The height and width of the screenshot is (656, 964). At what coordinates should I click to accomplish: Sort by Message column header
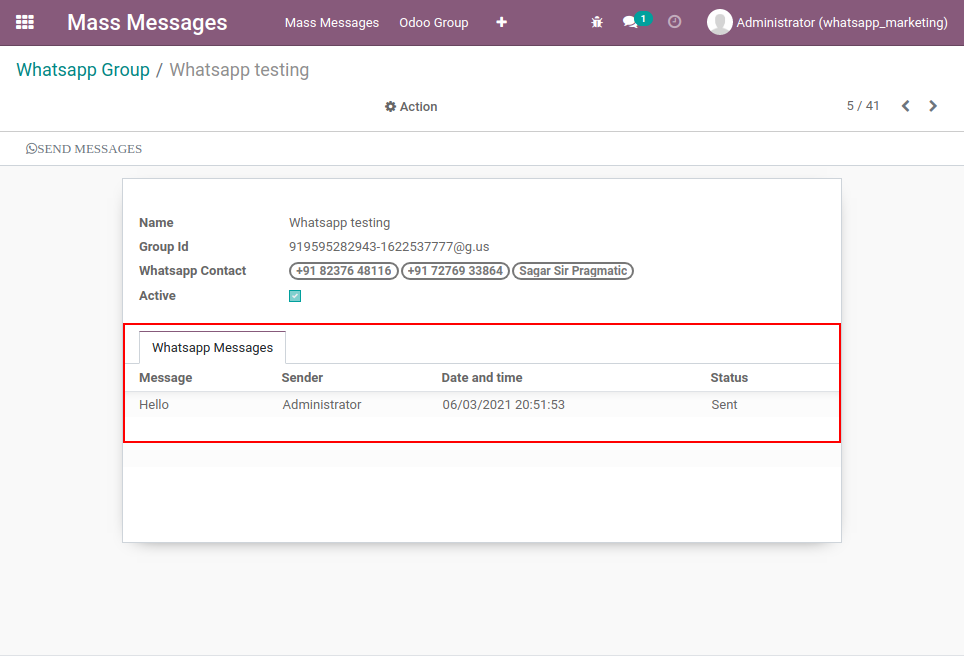pyautogui.click(x=165, y=377)
